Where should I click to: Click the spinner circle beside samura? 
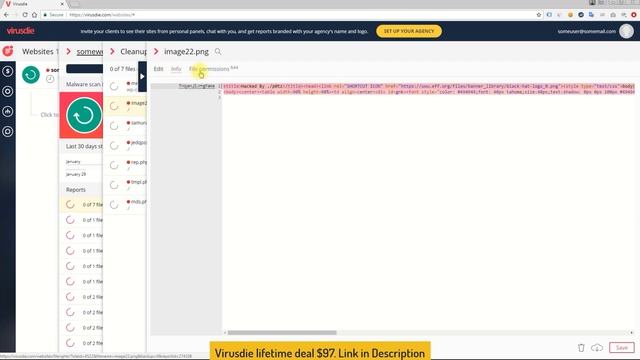(x=114, y=126)
